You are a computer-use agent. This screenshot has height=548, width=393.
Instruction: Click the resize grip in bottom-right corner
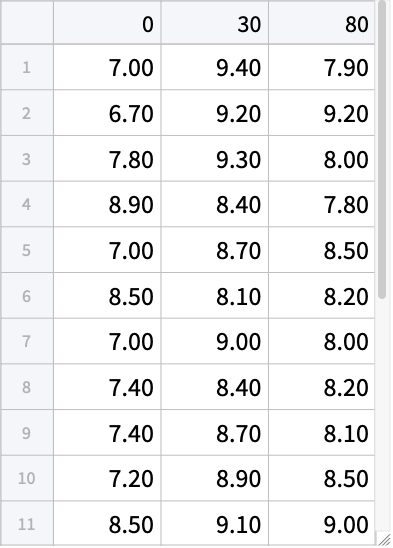point(384,539)
